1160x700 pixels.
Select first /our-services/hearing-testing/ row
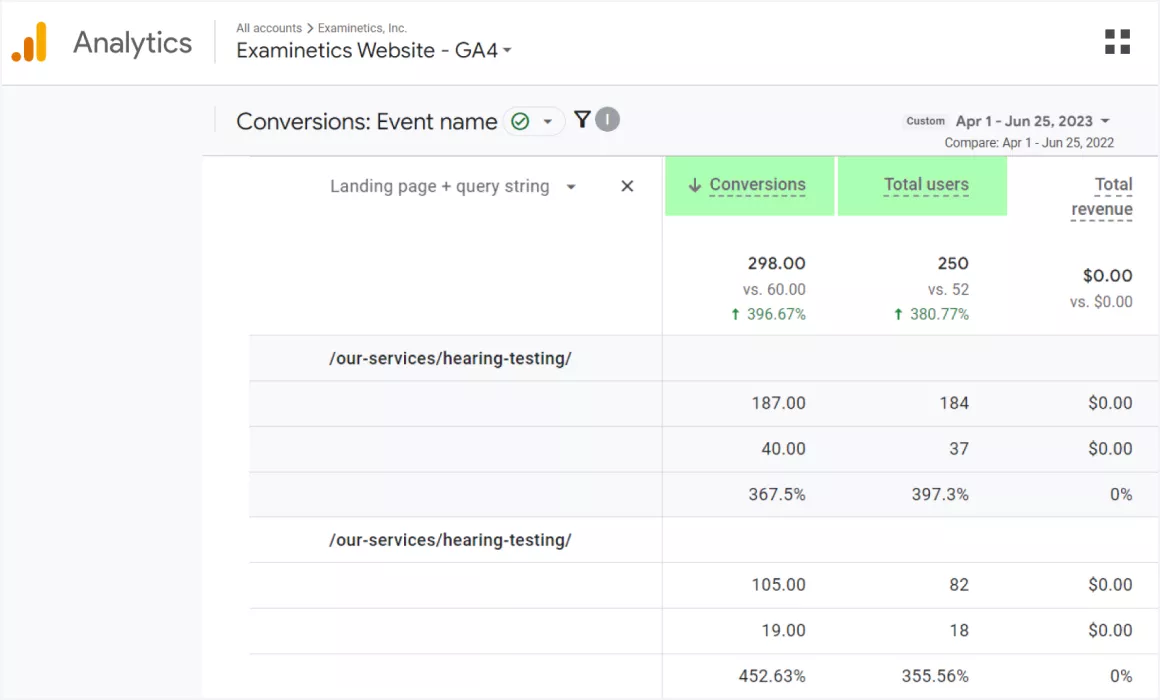click(x=450, y=358)
